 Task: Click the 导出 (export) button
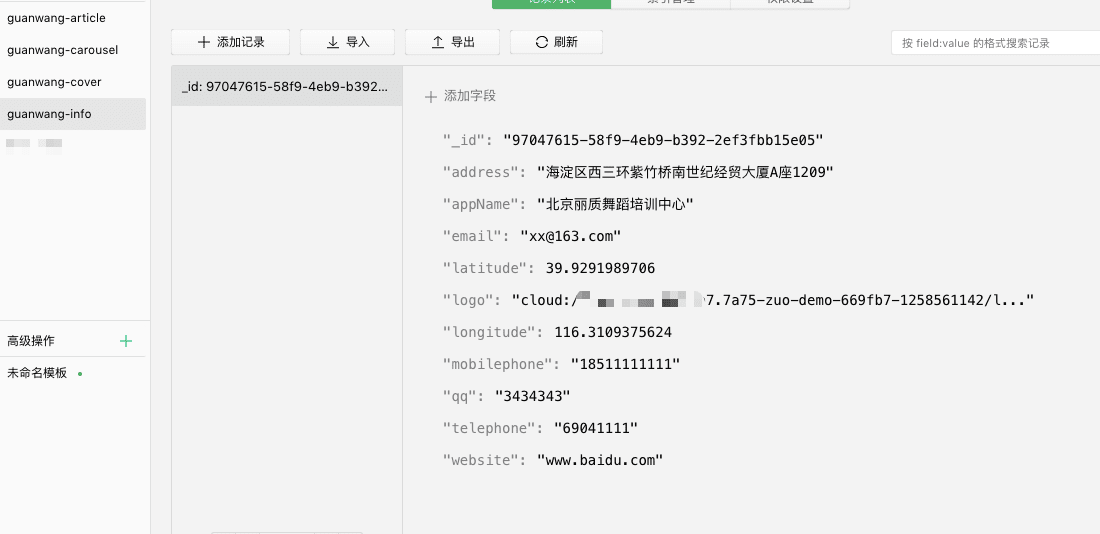pyautogui.click(x=452, y=42)
